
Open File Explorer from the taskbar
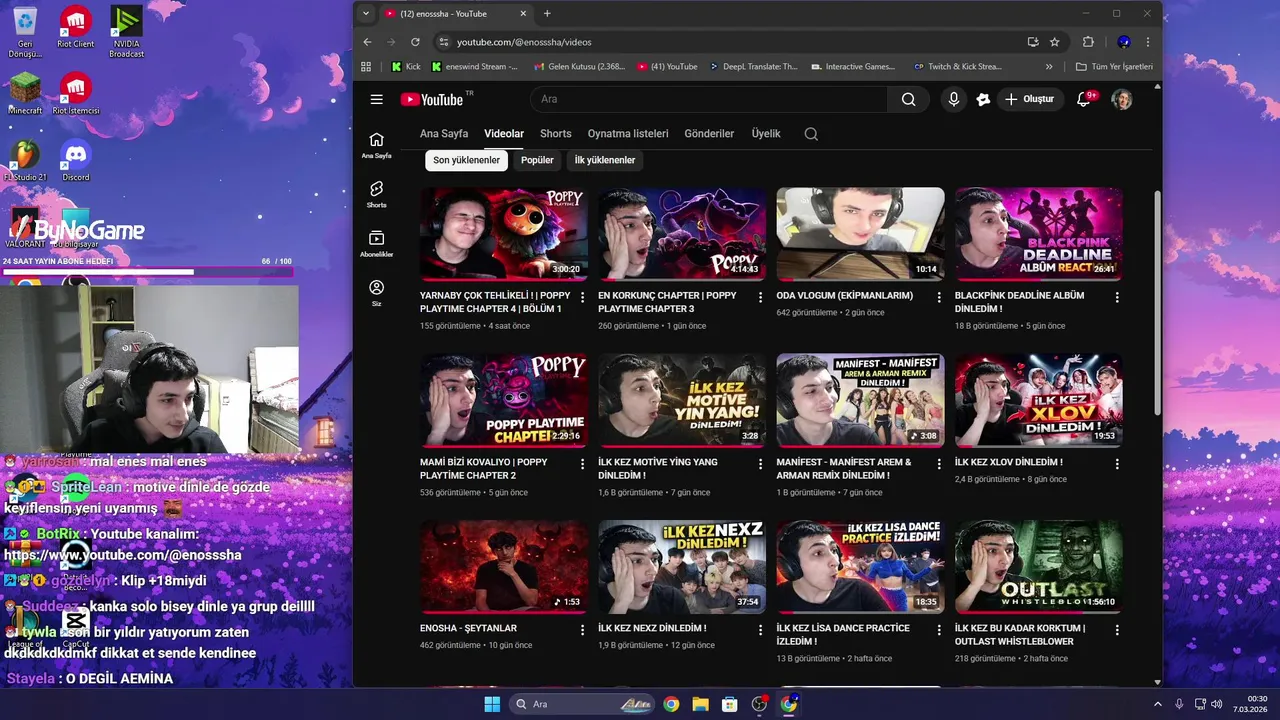click(x=700, y=704)
